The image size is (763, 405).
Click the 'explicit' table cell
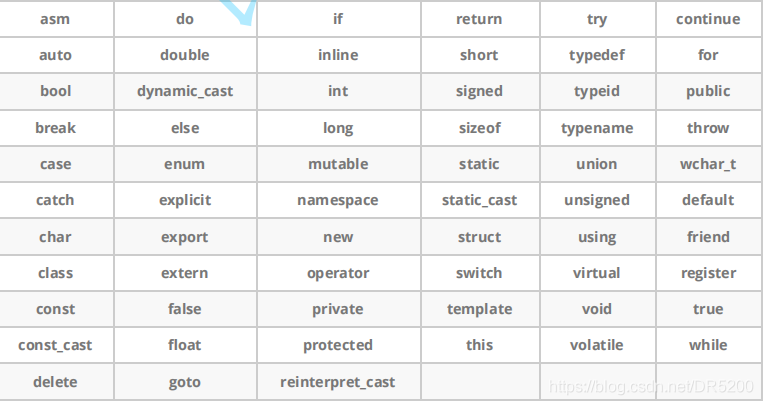[x=185, y=200]
